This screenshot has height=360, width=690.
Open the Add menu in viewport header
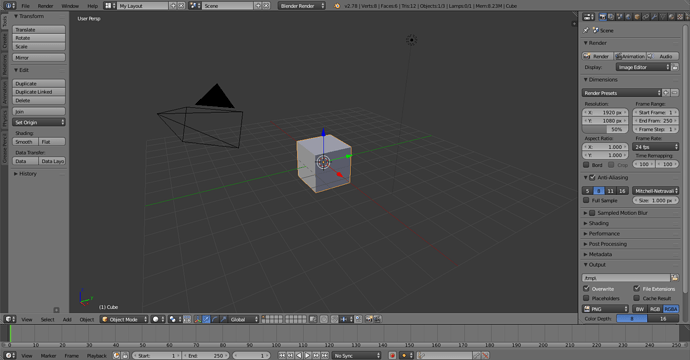(x=67, y=320)
